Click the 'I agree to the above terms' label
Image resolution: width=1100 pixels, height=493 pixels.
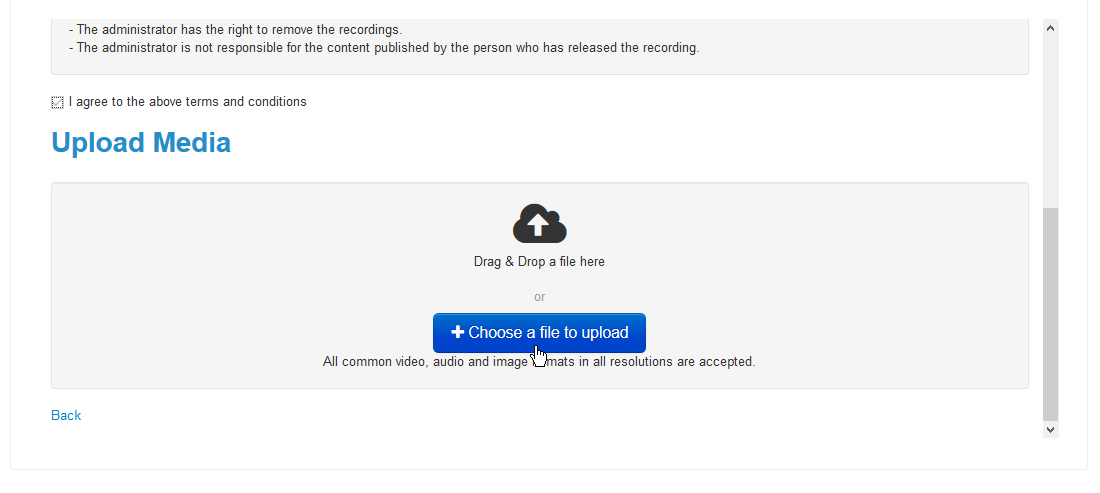(x=187, y=102)
